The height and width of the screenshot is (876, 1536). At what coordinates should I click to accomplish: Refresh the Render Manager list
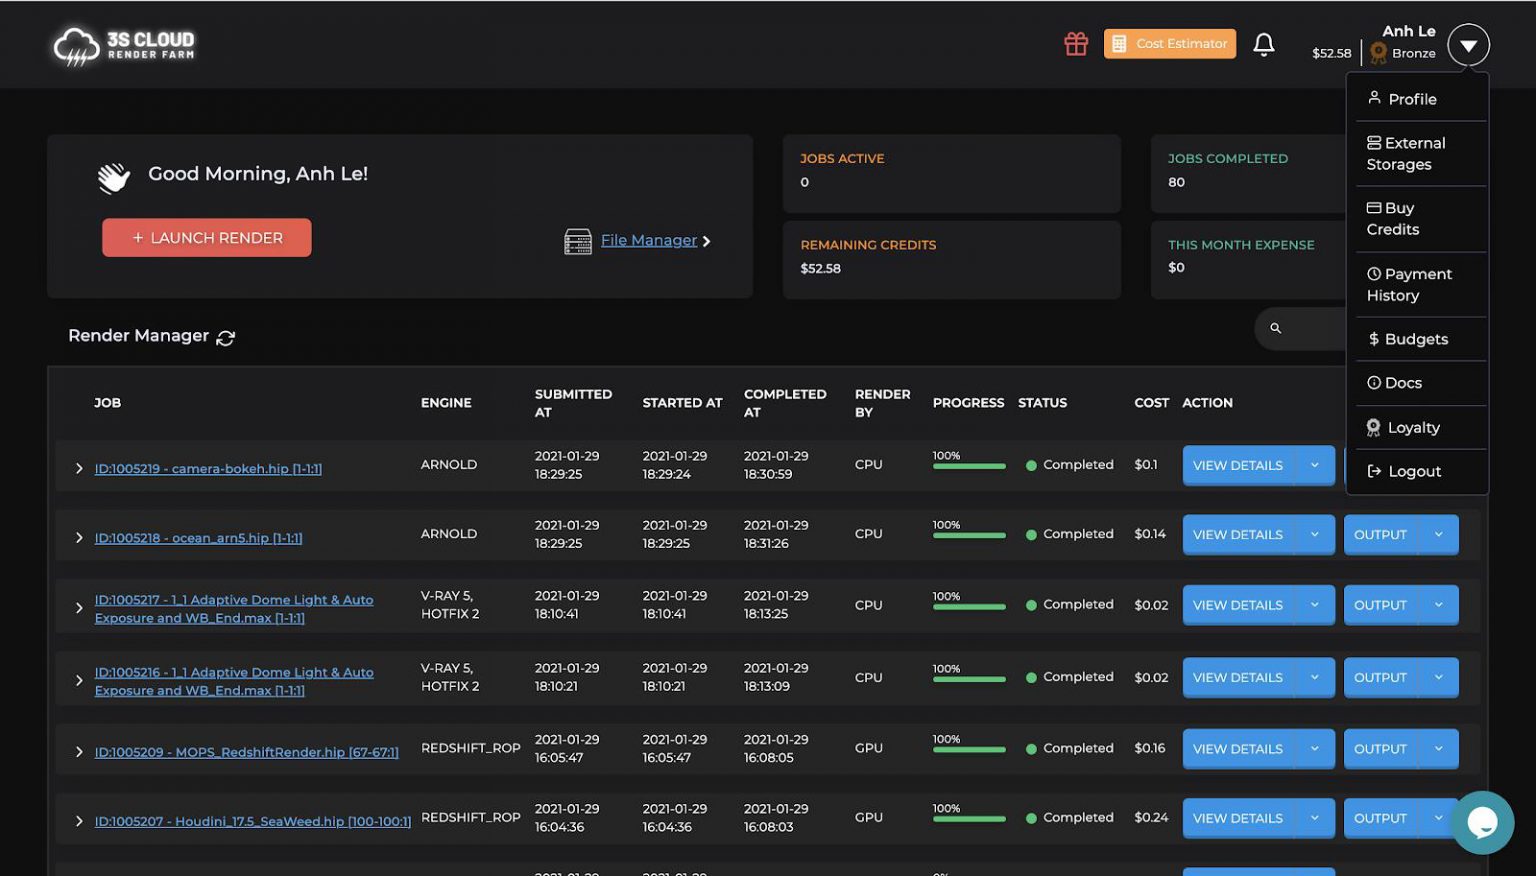(x=226, y=338)
